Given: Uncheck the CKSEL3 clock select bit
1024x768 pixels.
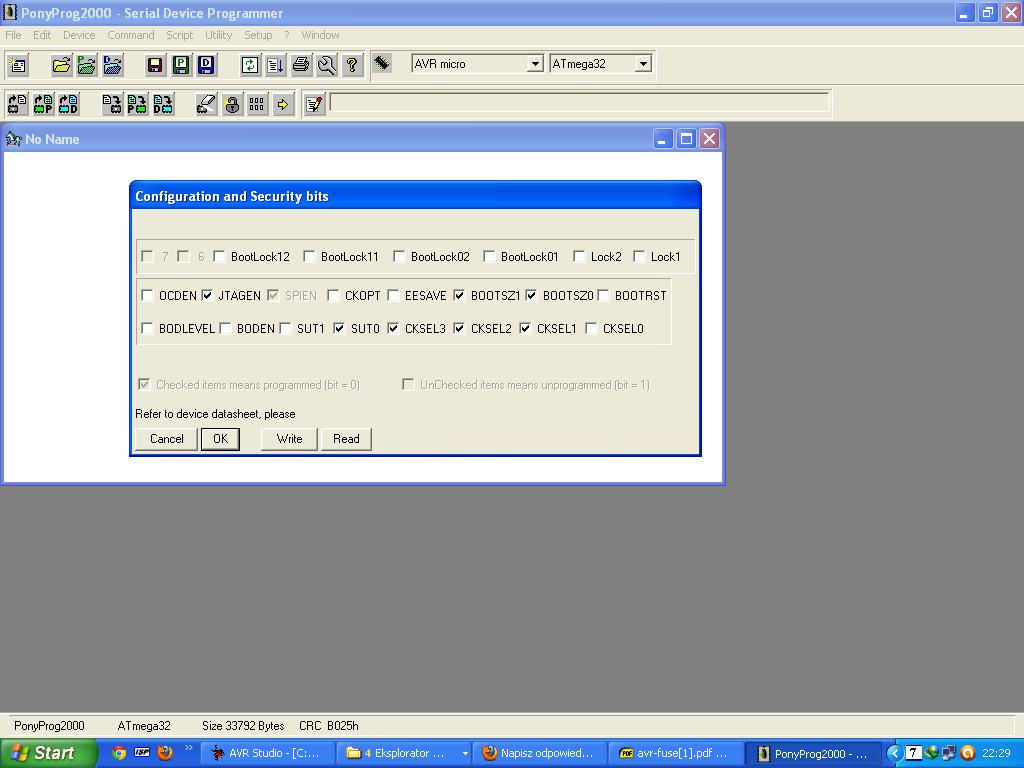Looking at the screenshot, I should click(393, 328).
